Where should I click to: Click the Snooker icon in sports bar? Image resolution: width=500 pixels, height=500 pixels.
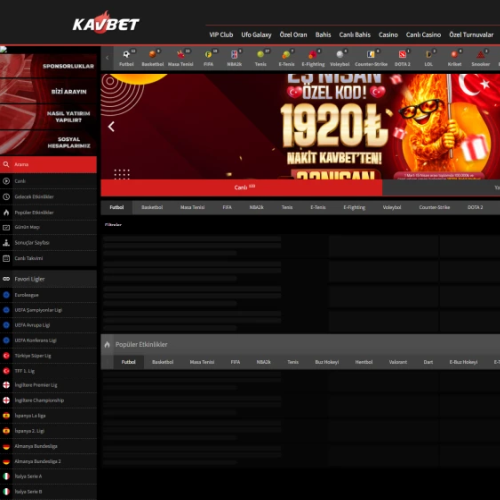tap(480, 54)
